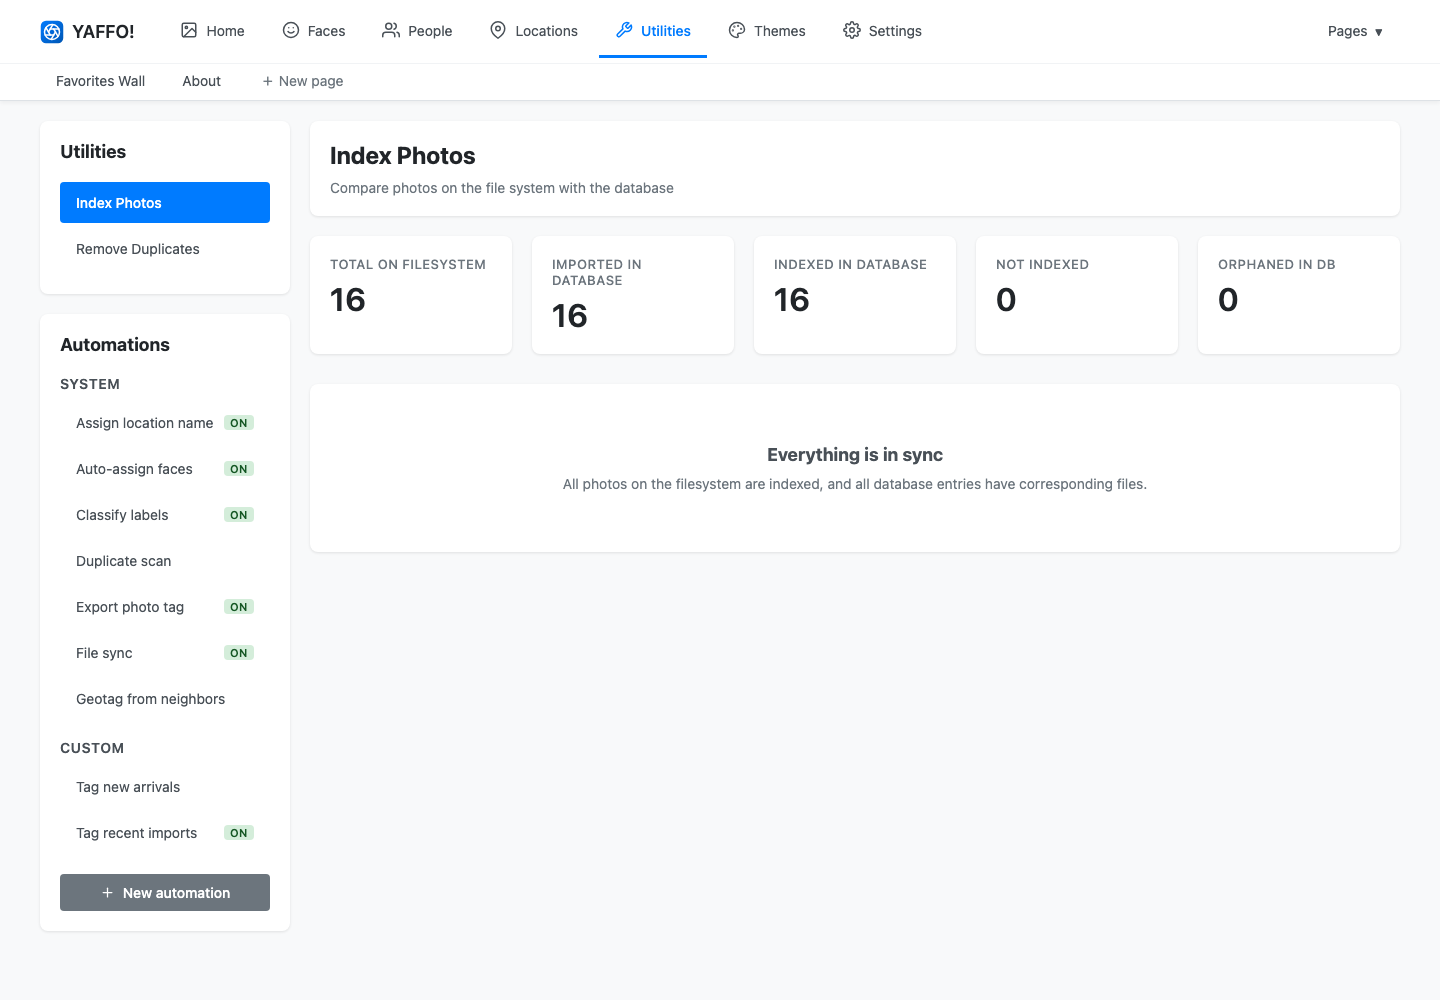Open the Geotag from neighbors automation
This screenshot has width=1440, height=1000.
(x=165, y=699)
